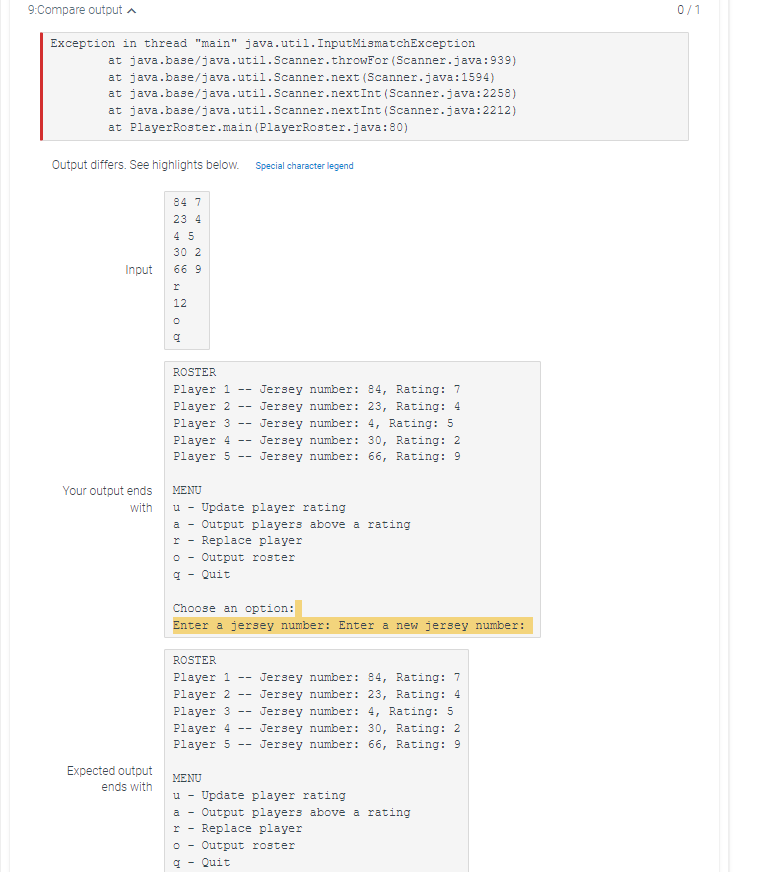Click highlighted 'Enter a jersey number' line

point(352,626)
